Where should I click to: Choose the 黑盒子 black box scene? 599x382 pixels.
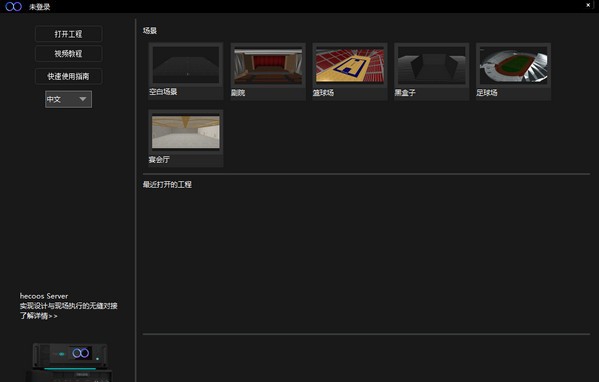431,65
